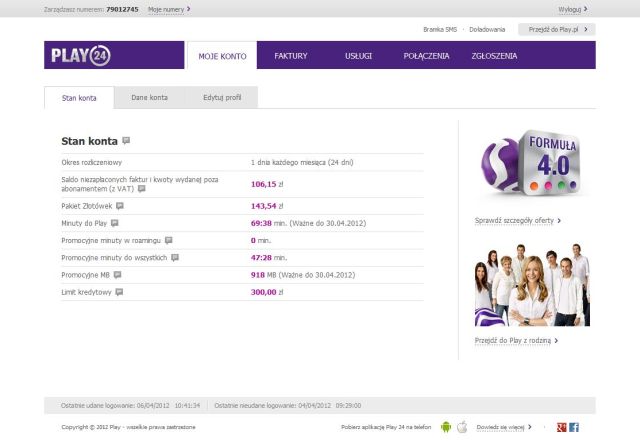Viewport: 640px width, 444px height.
Task: Open the Moje numery link
Action: tap(169, 9)
